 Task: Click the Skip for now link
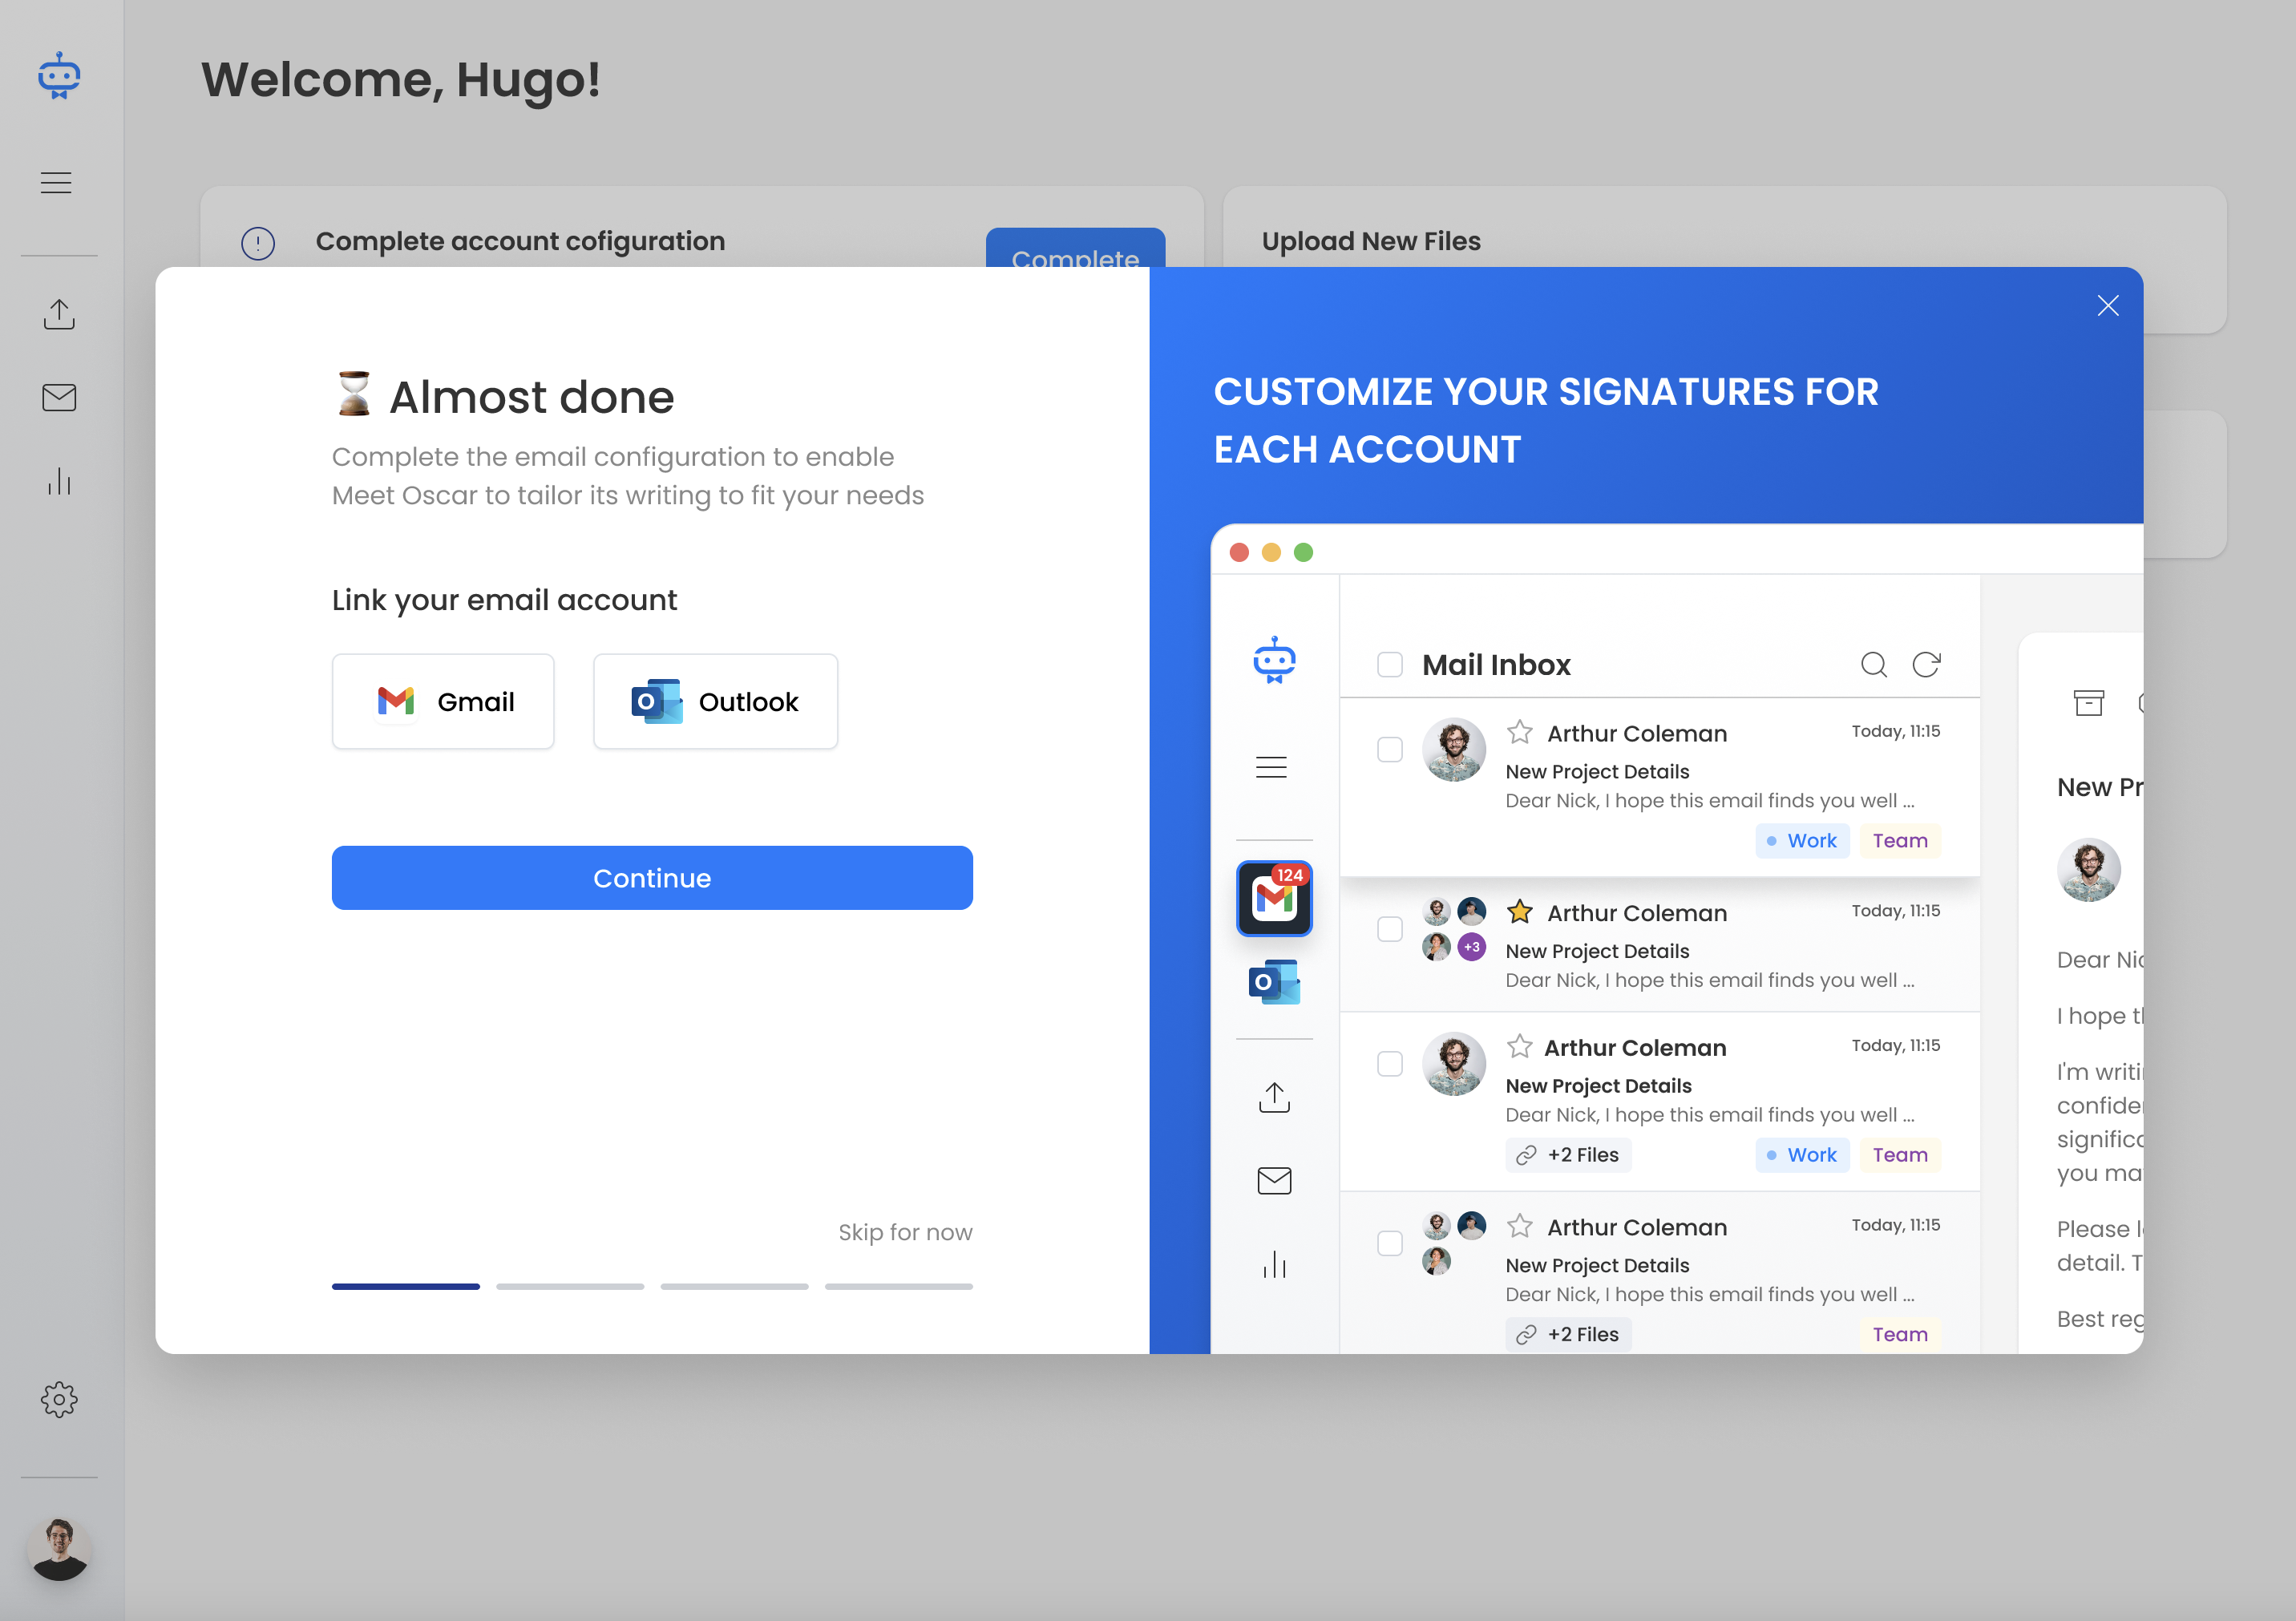[905, 1232]
